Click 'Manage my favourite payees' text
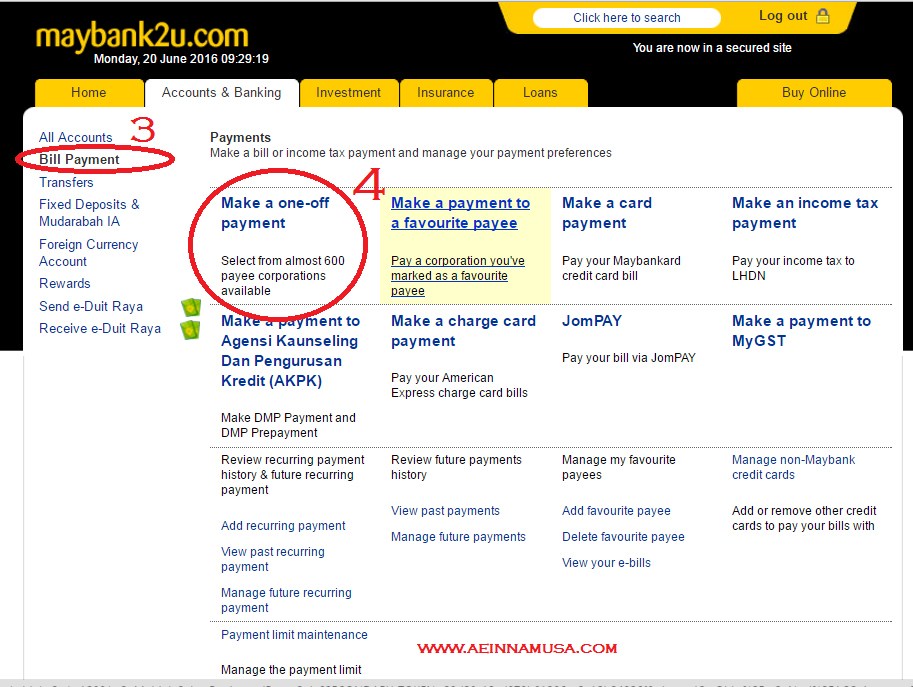 (618, 468)
